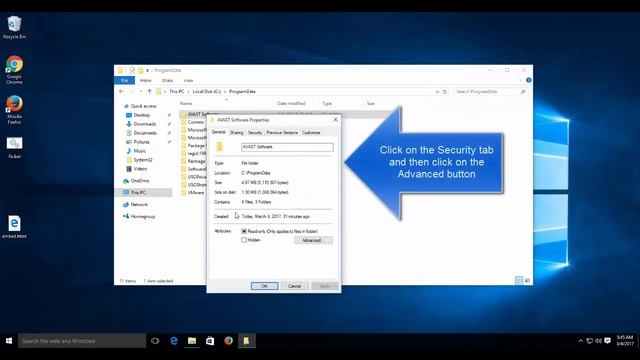Refresh the ProgramData folder view
Screen dimensions: 640x360
[445, 92]
